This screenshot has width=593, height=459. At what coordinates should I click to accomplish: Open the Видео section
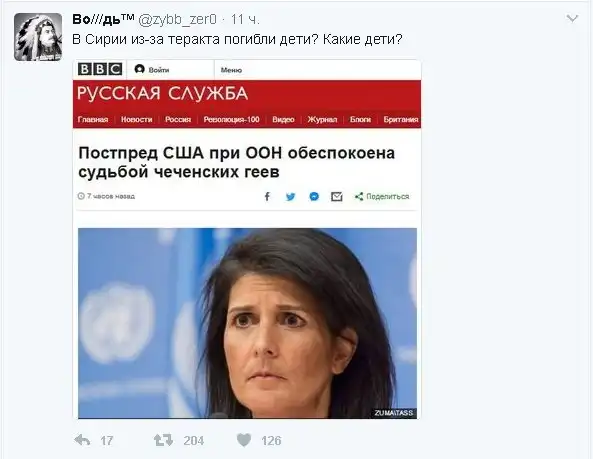pos(283,119)
